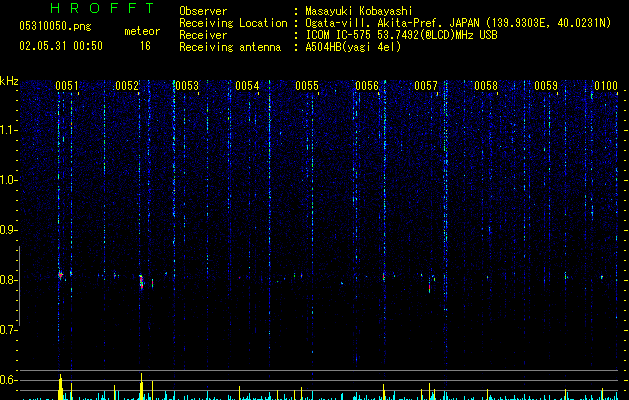
Task: Click the tall yellow intensity bar below the 0052 echo
Action: tap(142, 386)
